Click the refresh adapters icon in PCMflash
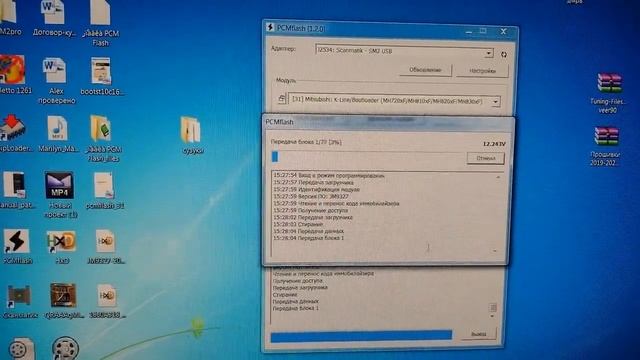This screenshot has width=640, height=360. point(504,54)
